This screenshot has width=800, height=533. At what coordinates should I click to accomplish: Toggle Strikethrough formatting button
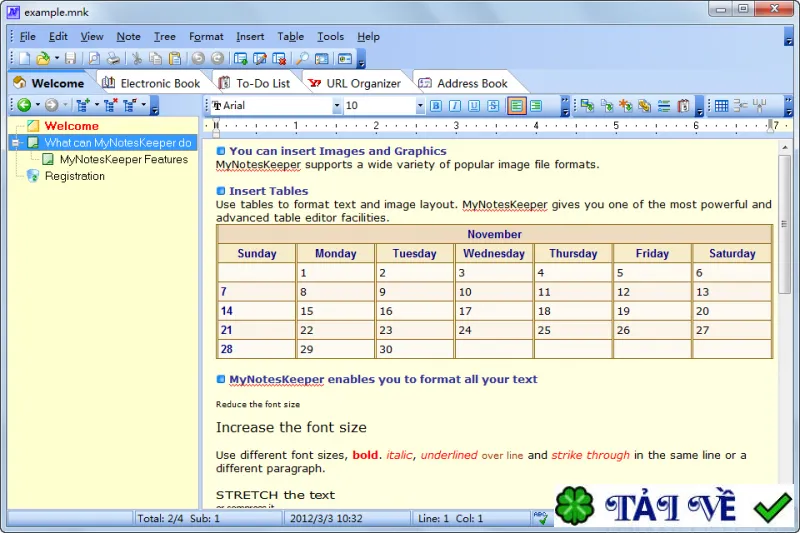(x=493, y=106)
